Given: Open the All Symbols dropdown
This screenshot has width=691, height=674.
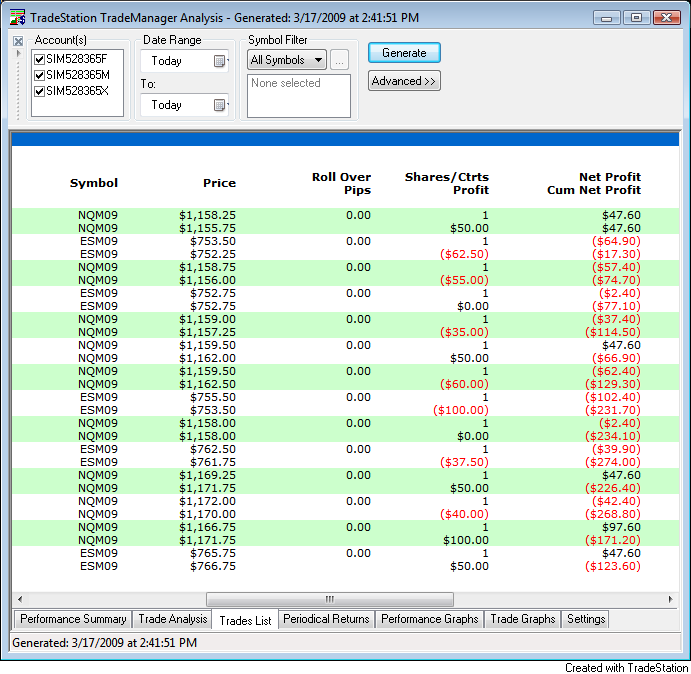Looking at the screenshot, I should [287, 60].
